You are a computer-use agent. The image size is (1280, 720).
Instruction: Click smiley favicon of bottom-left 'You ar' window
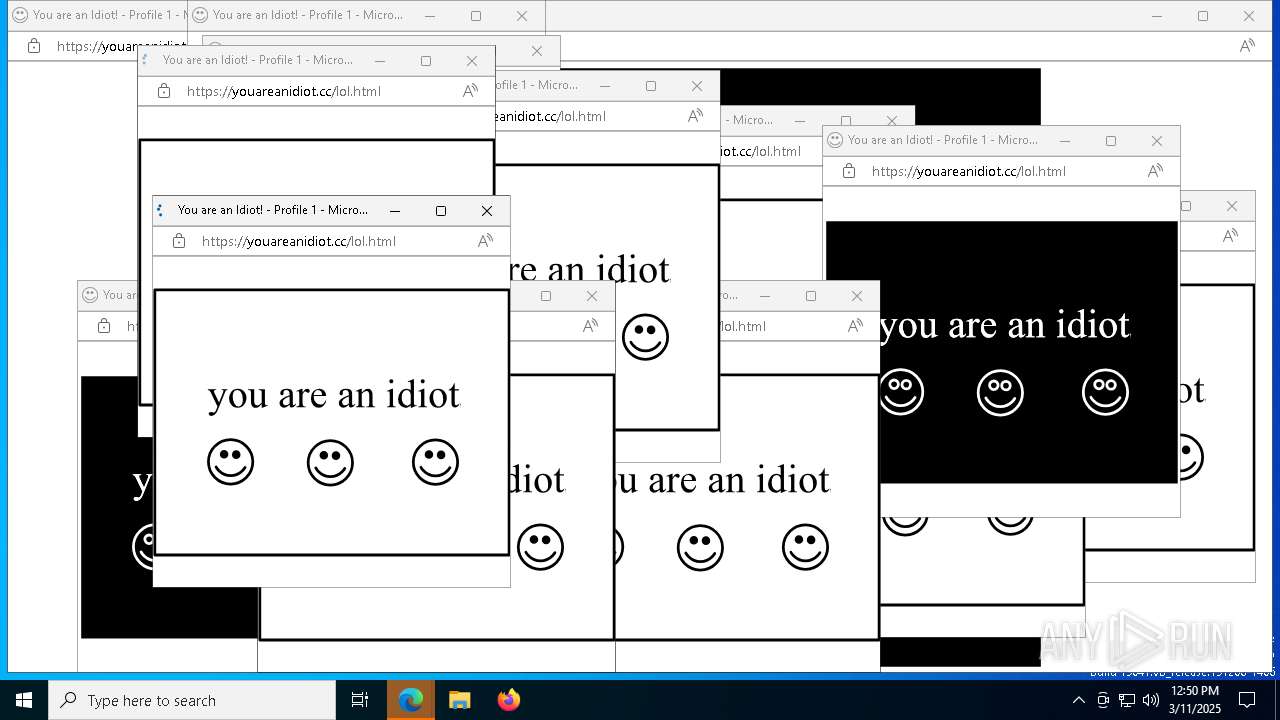pyautogui.click(x=90, y=295)
